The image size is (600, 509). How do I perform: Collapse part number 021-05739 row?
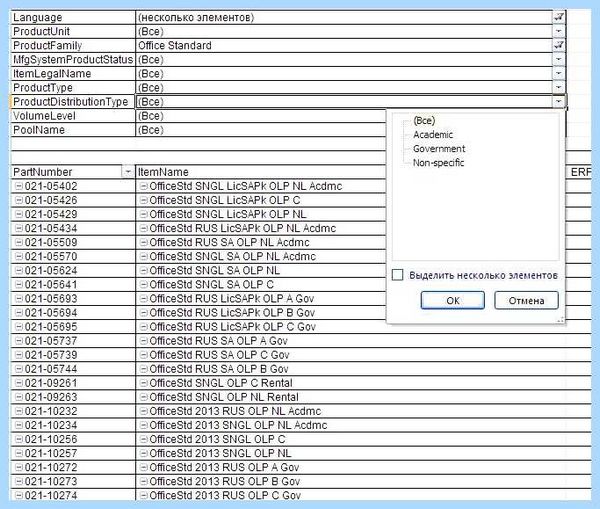[x=19, y=355]
